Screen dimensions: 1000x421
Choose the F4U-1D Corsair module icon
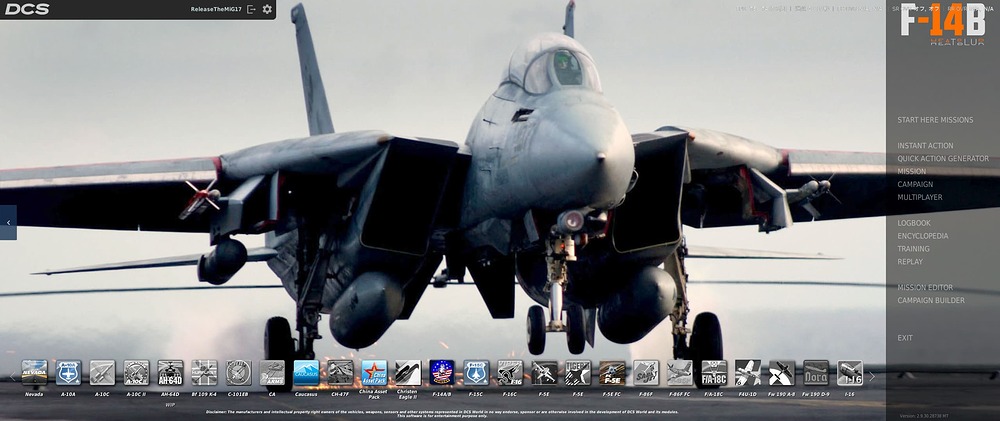click(x=748, y=373)
